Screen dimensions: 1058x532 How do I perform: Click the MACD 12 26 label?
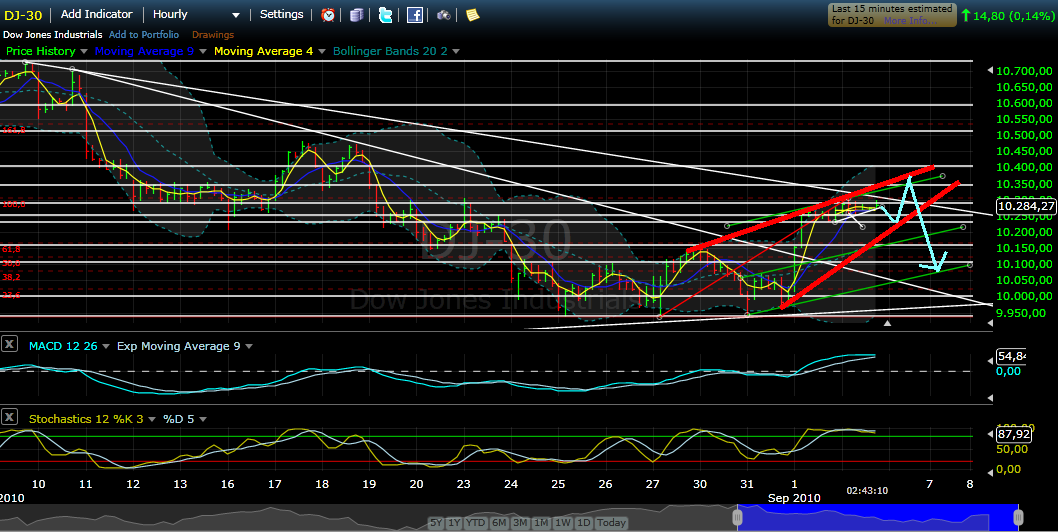pos(63,346)
